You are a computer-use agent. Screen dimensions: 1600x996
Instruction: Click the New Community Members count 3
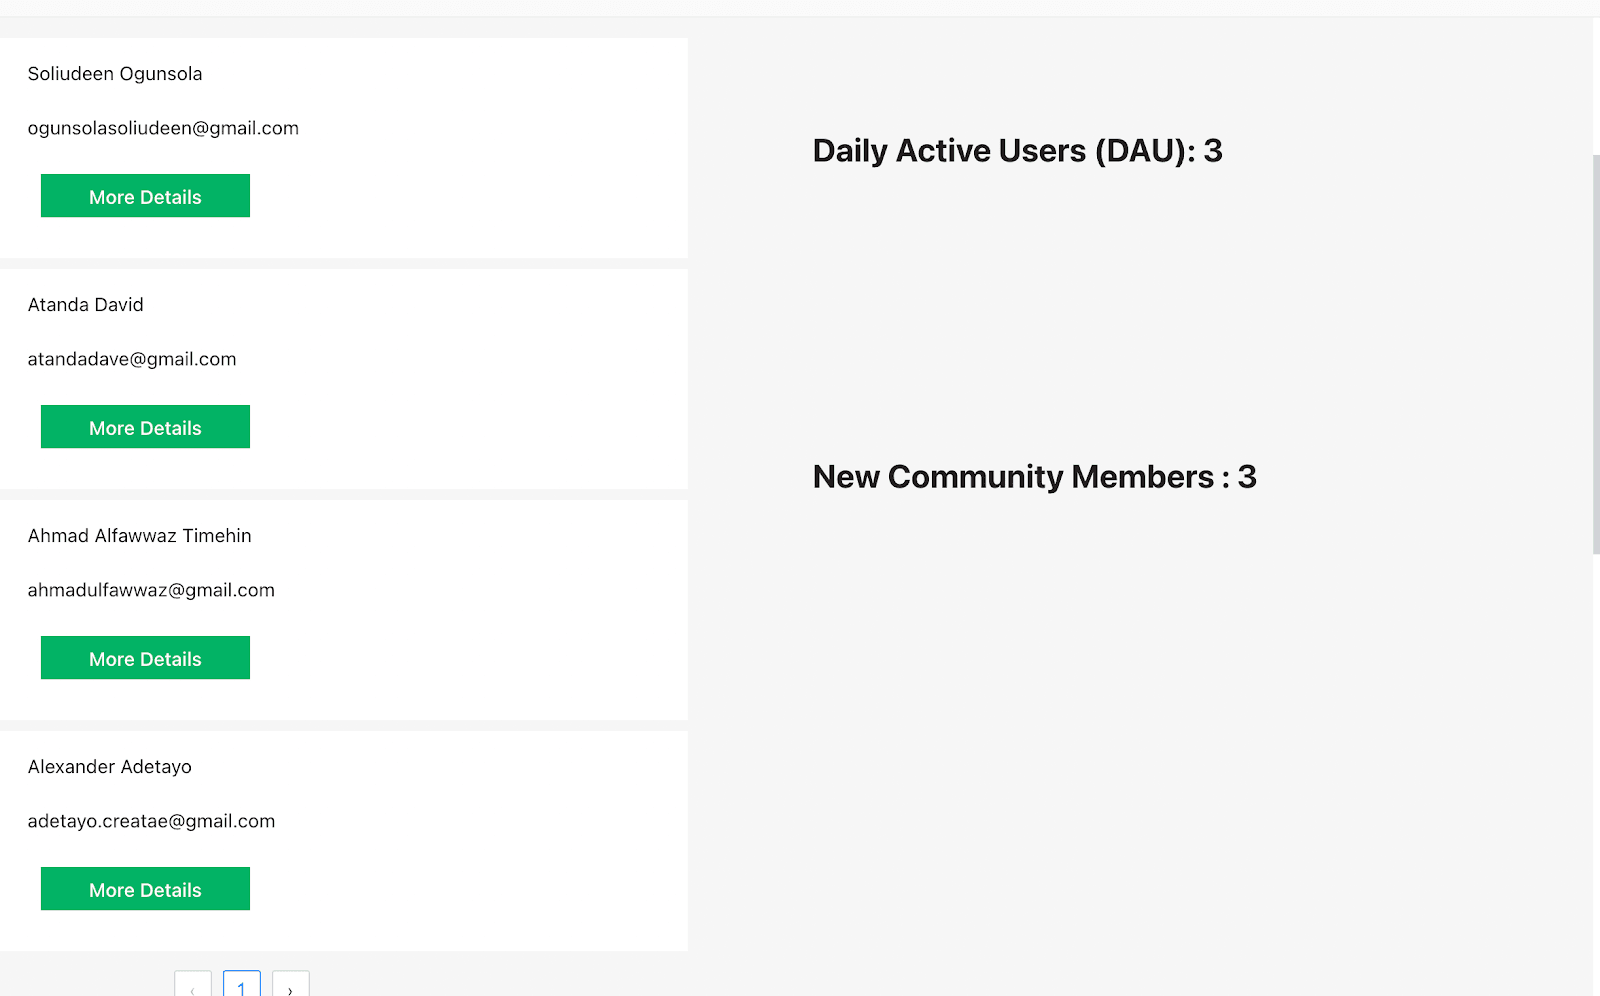click(x=1247, y=477)
